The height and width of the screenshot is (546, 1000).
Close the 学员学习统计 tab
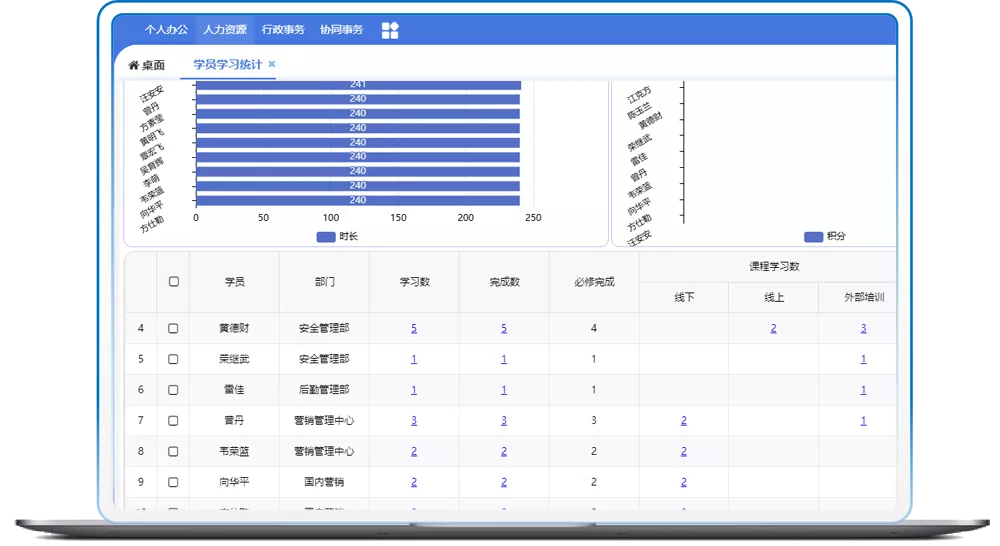coord(272,64)
